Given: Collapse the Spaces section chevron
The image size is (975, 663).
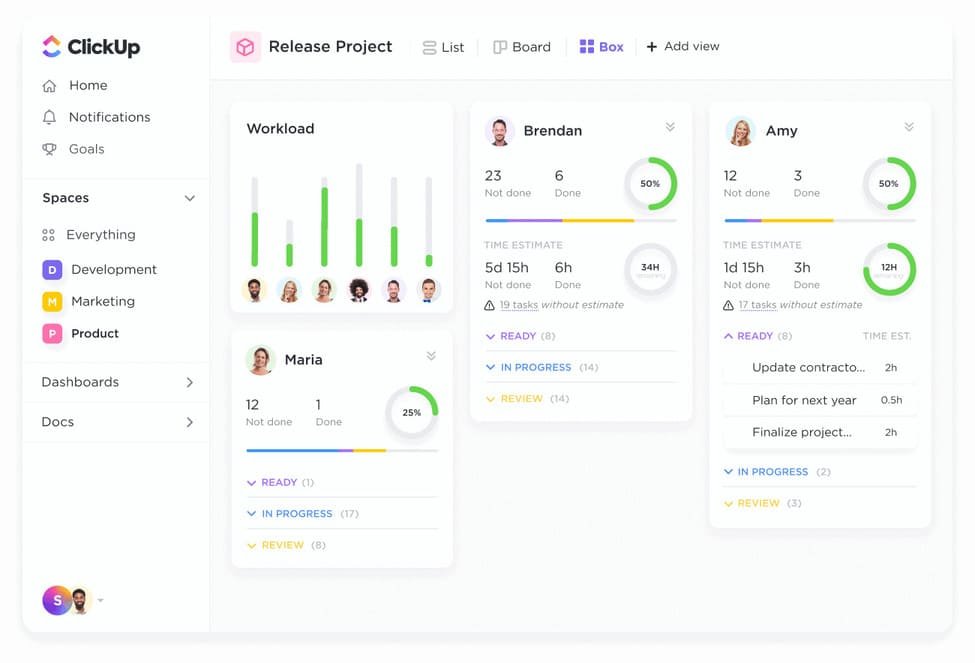Looking at the screenshot, I should tap(190, 199).
